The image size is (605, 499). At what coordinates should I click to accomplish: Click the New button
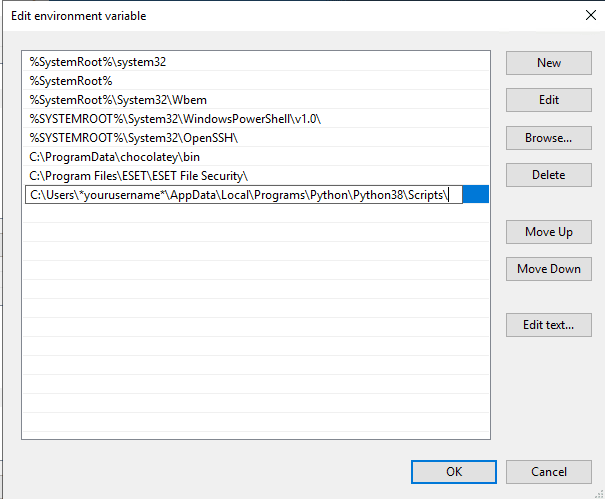[548, 63]
